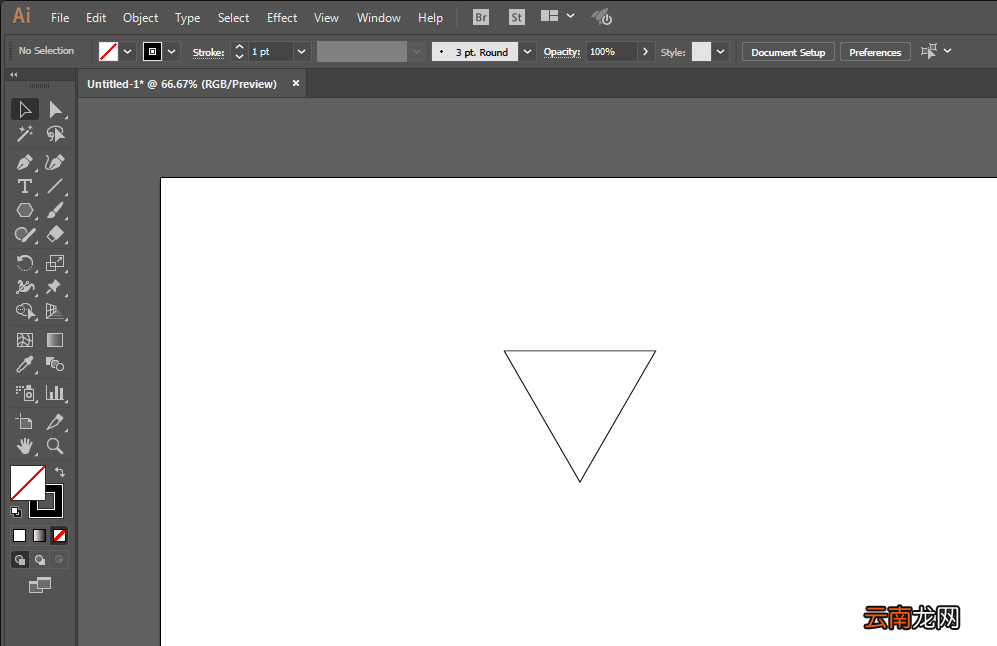Screen dimensions: 997x646
Task: Open the stroke weight dropdown
Action: 301,52
